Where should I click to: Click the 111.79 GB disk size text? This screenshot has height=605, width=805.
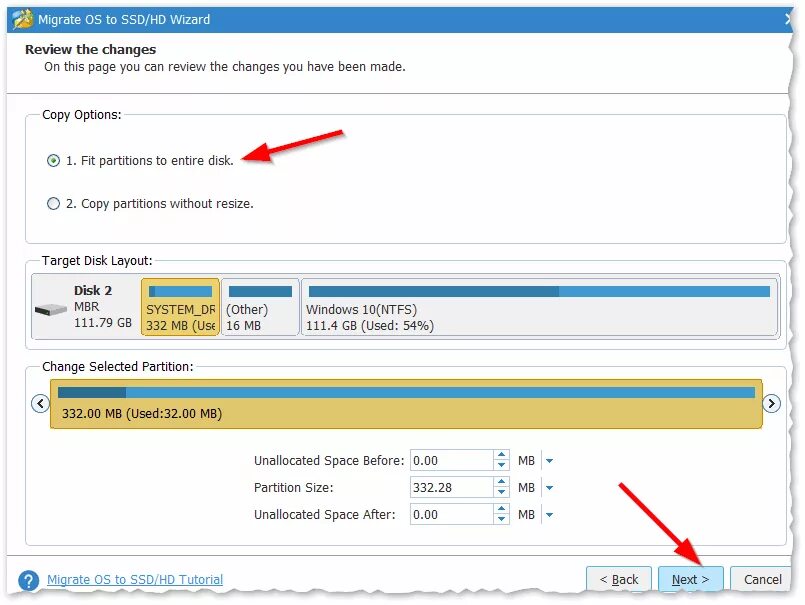coord(103,323)
